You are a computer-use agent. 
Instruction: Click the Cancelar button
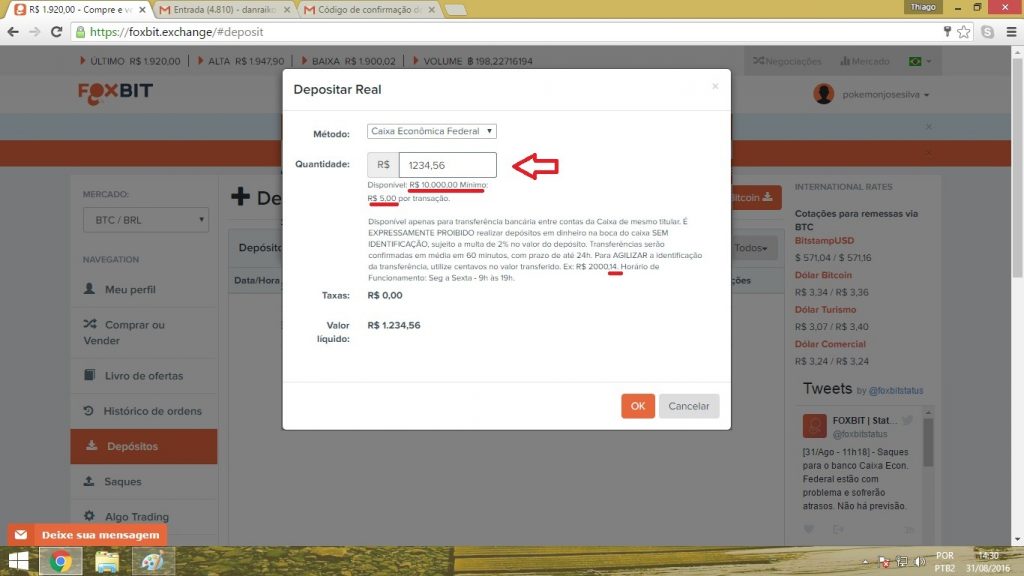pos(688,406)
